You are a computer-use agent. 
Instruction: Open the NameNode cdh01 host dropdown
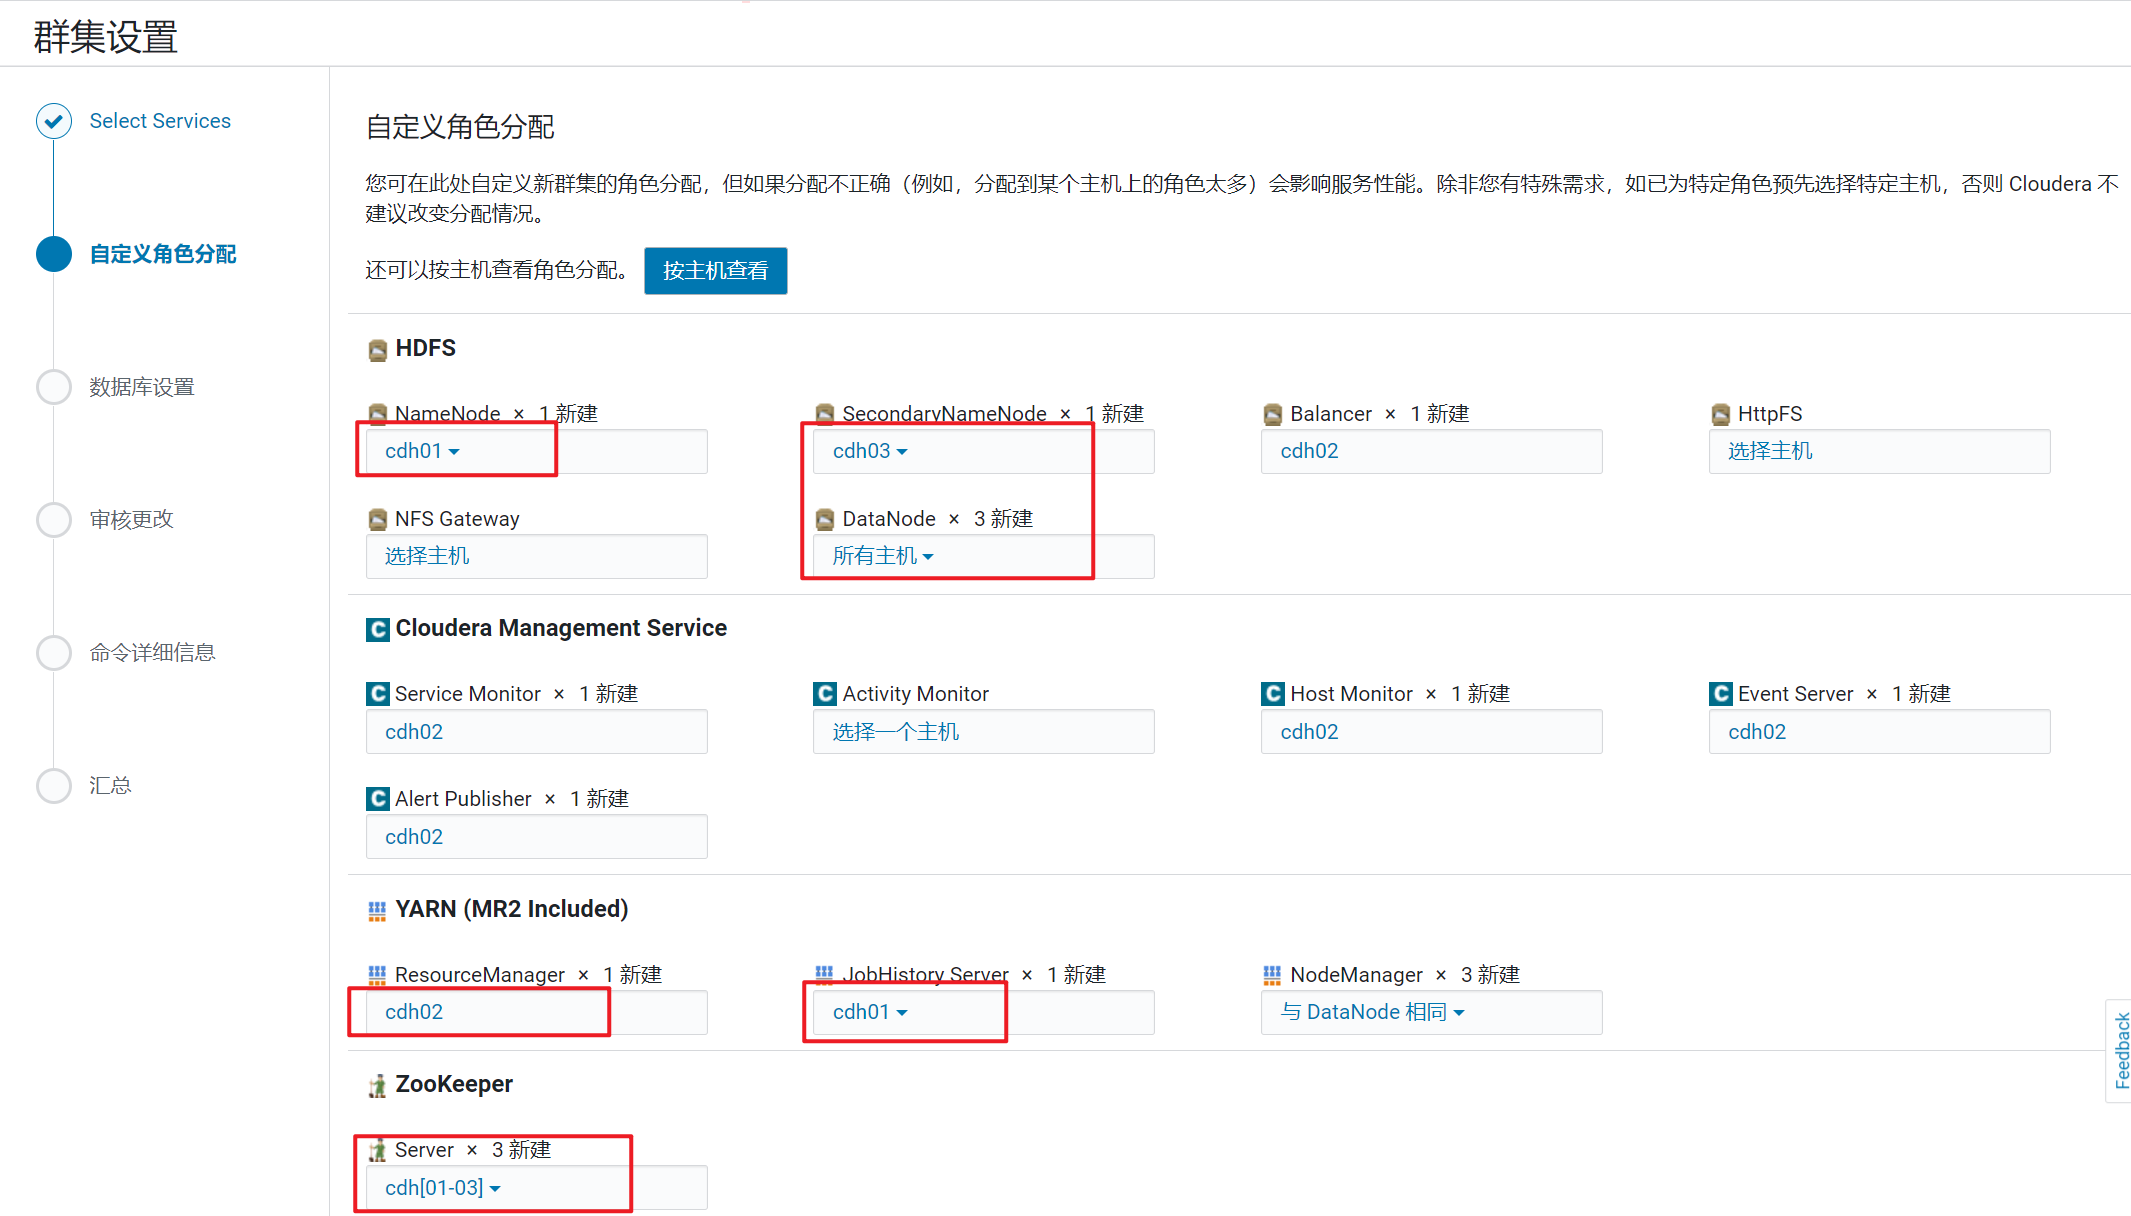(422, 451)
